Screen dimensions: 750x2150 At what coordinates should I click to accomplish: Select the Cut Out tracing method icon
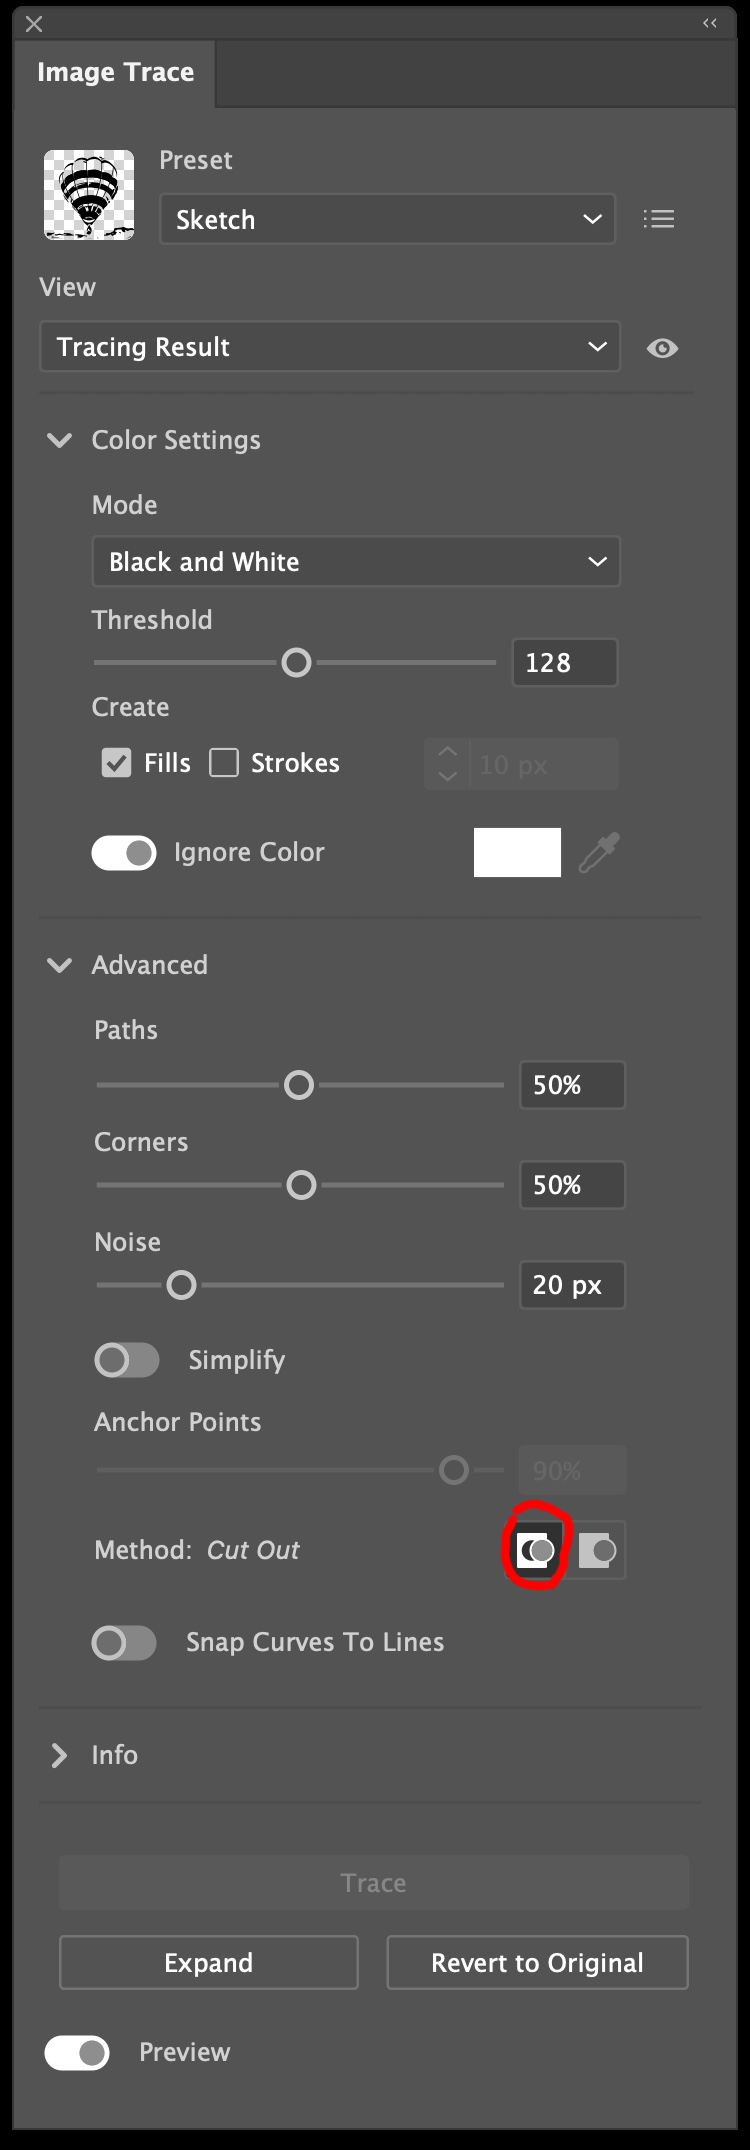pyautogui.click(x=535, y=1550)
